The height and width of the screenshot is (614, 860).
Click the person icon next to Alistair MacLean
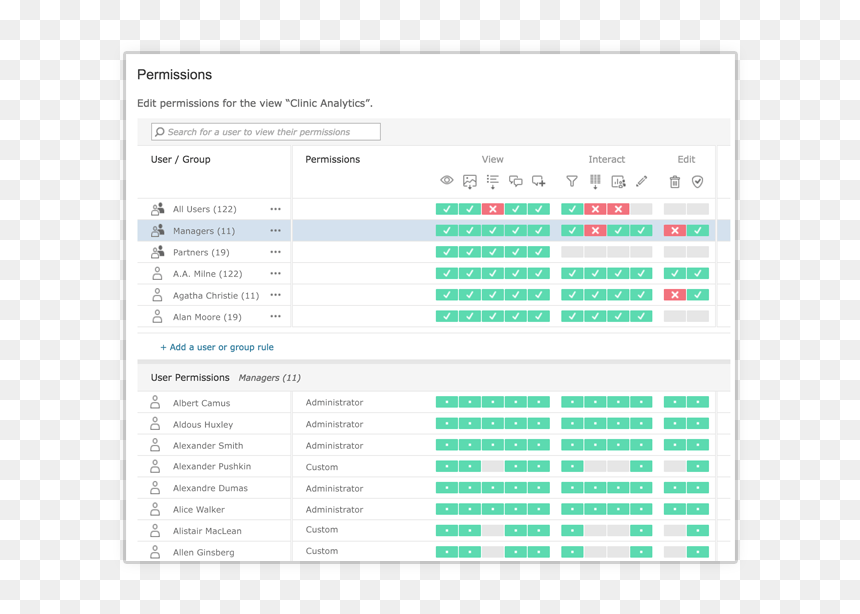click(155, 531)
